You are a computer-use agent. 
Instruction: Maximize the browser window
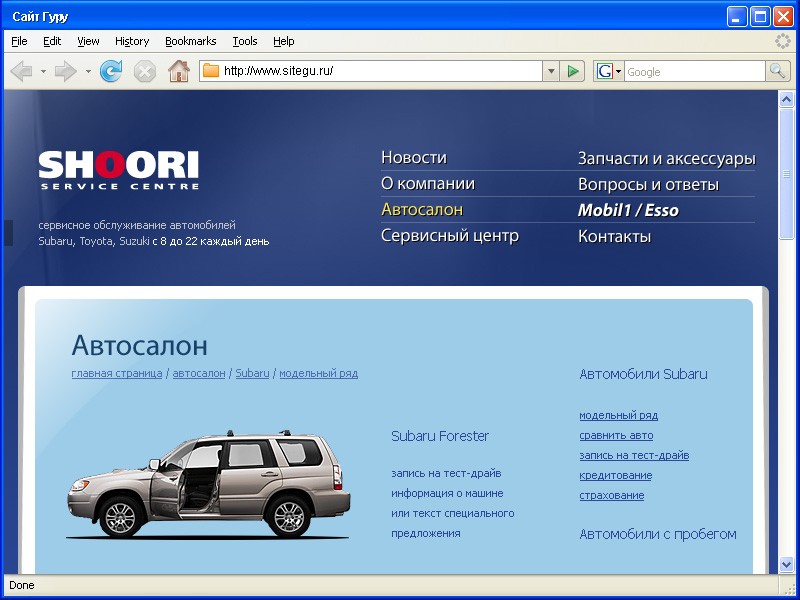(760, 17)
